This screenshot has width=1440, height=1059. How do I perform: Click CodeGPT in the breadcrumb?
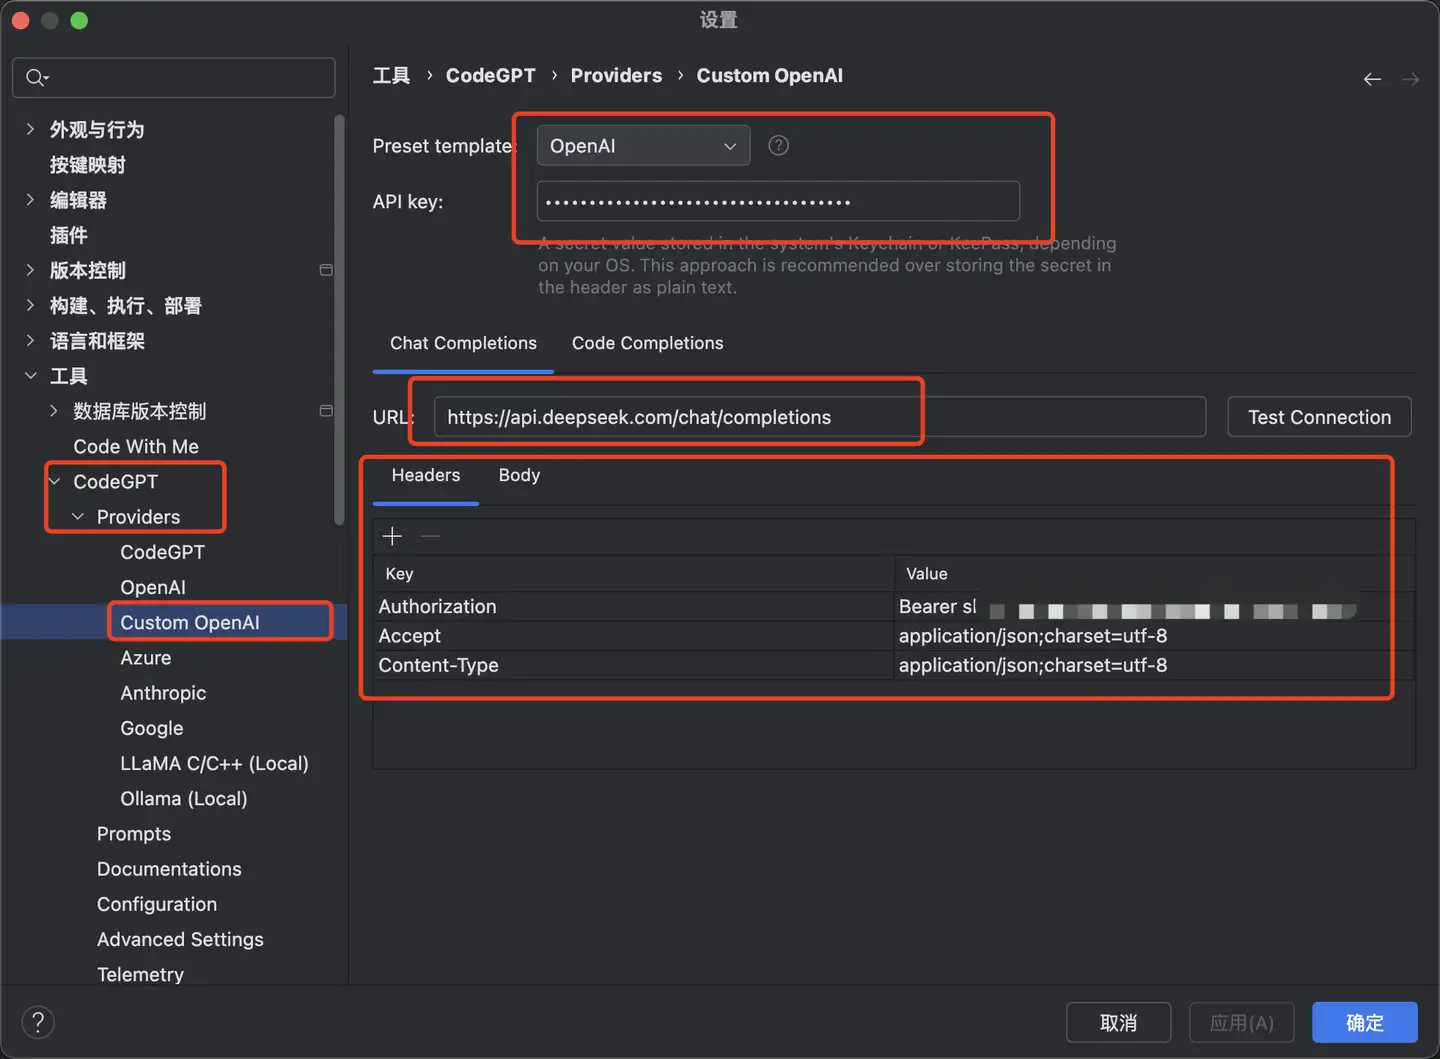(x=490, y=76)
